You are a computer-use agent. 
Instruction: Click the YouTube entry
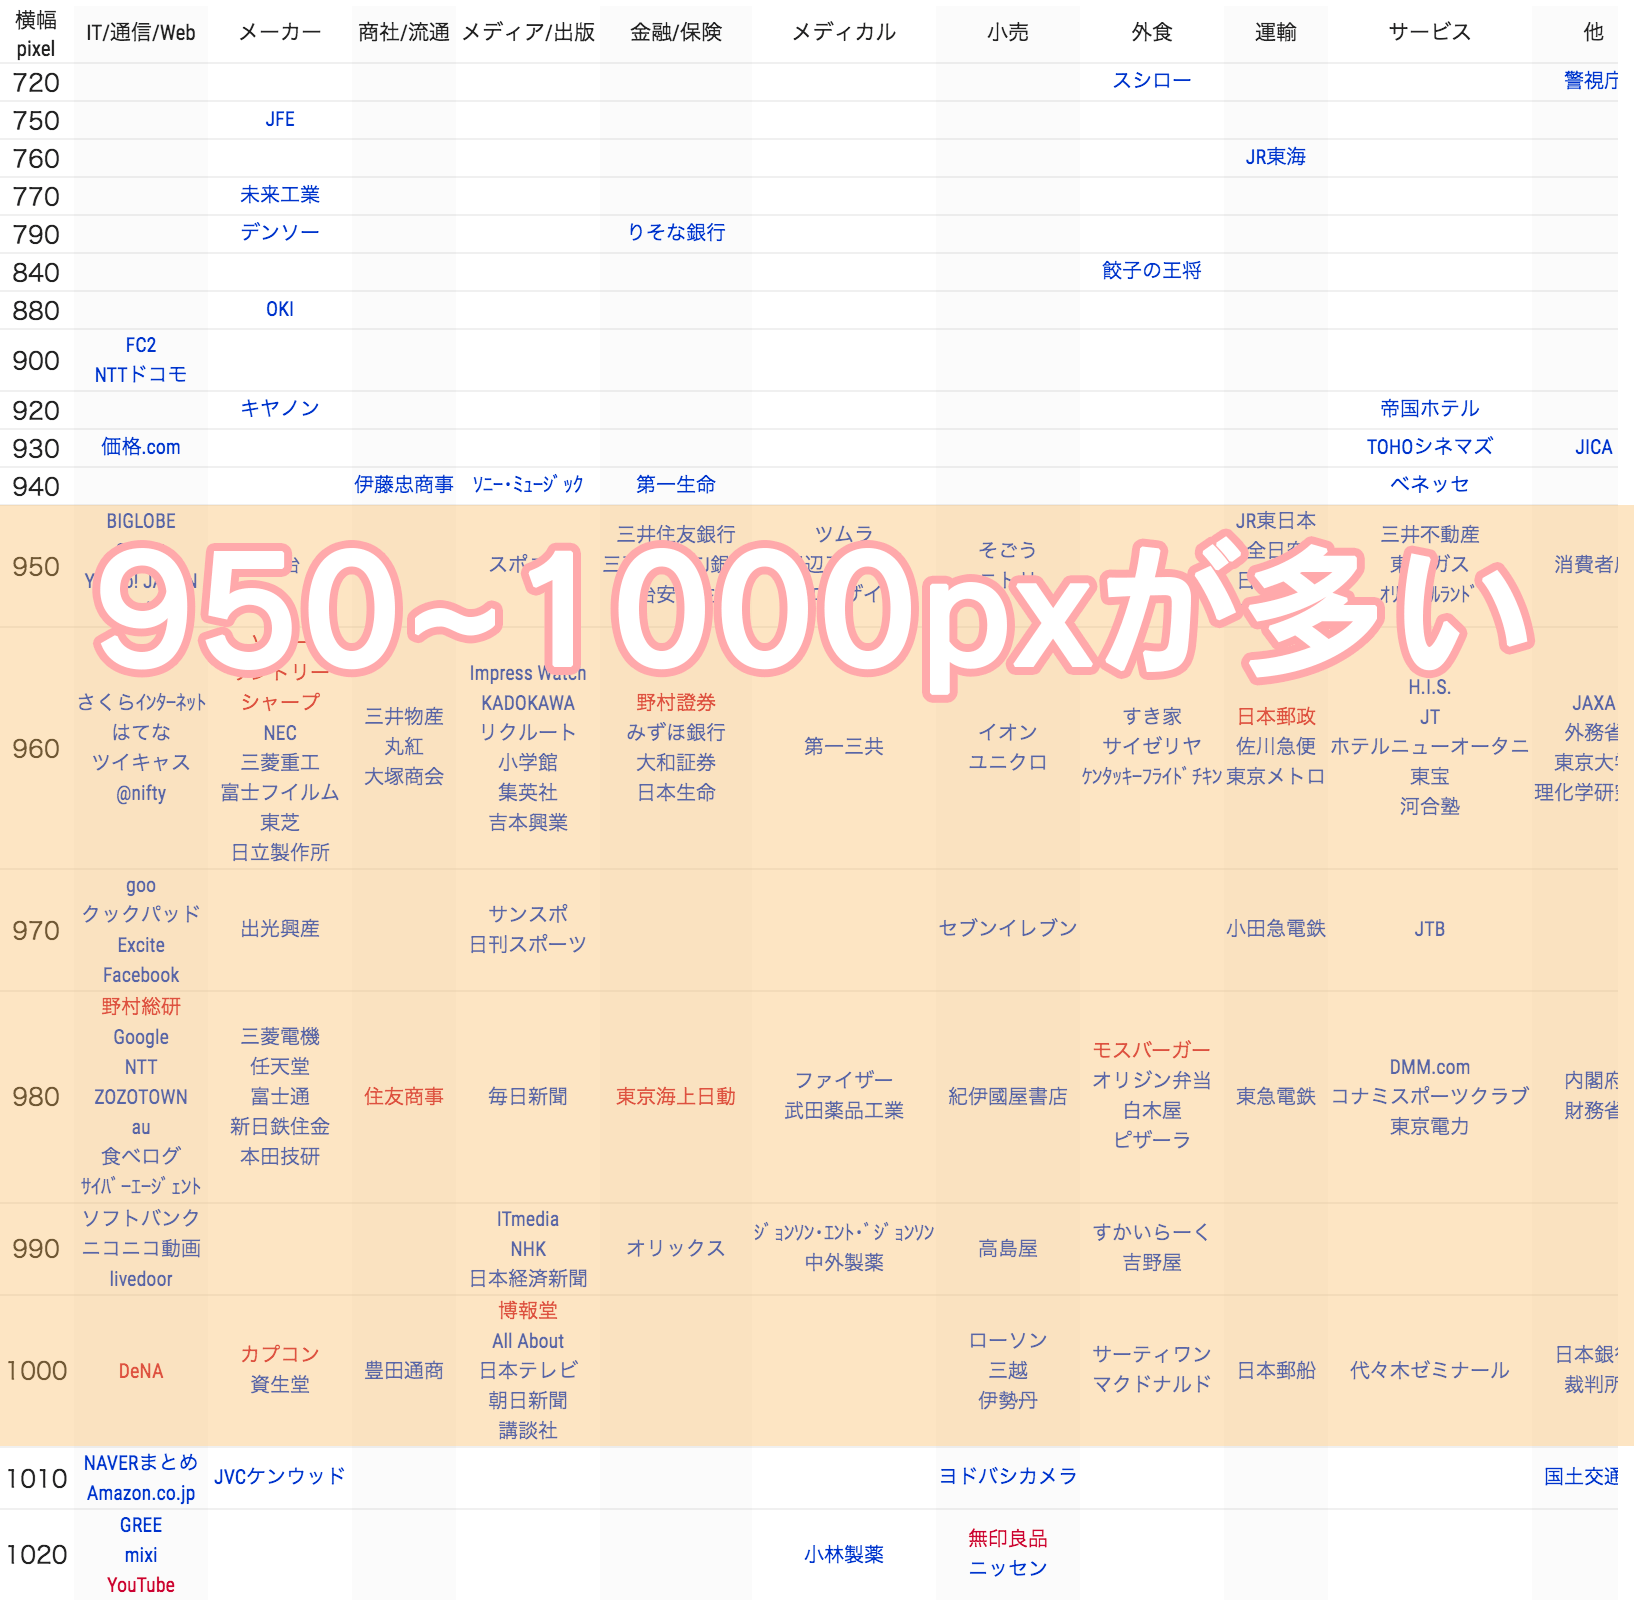pos(141,1585)
